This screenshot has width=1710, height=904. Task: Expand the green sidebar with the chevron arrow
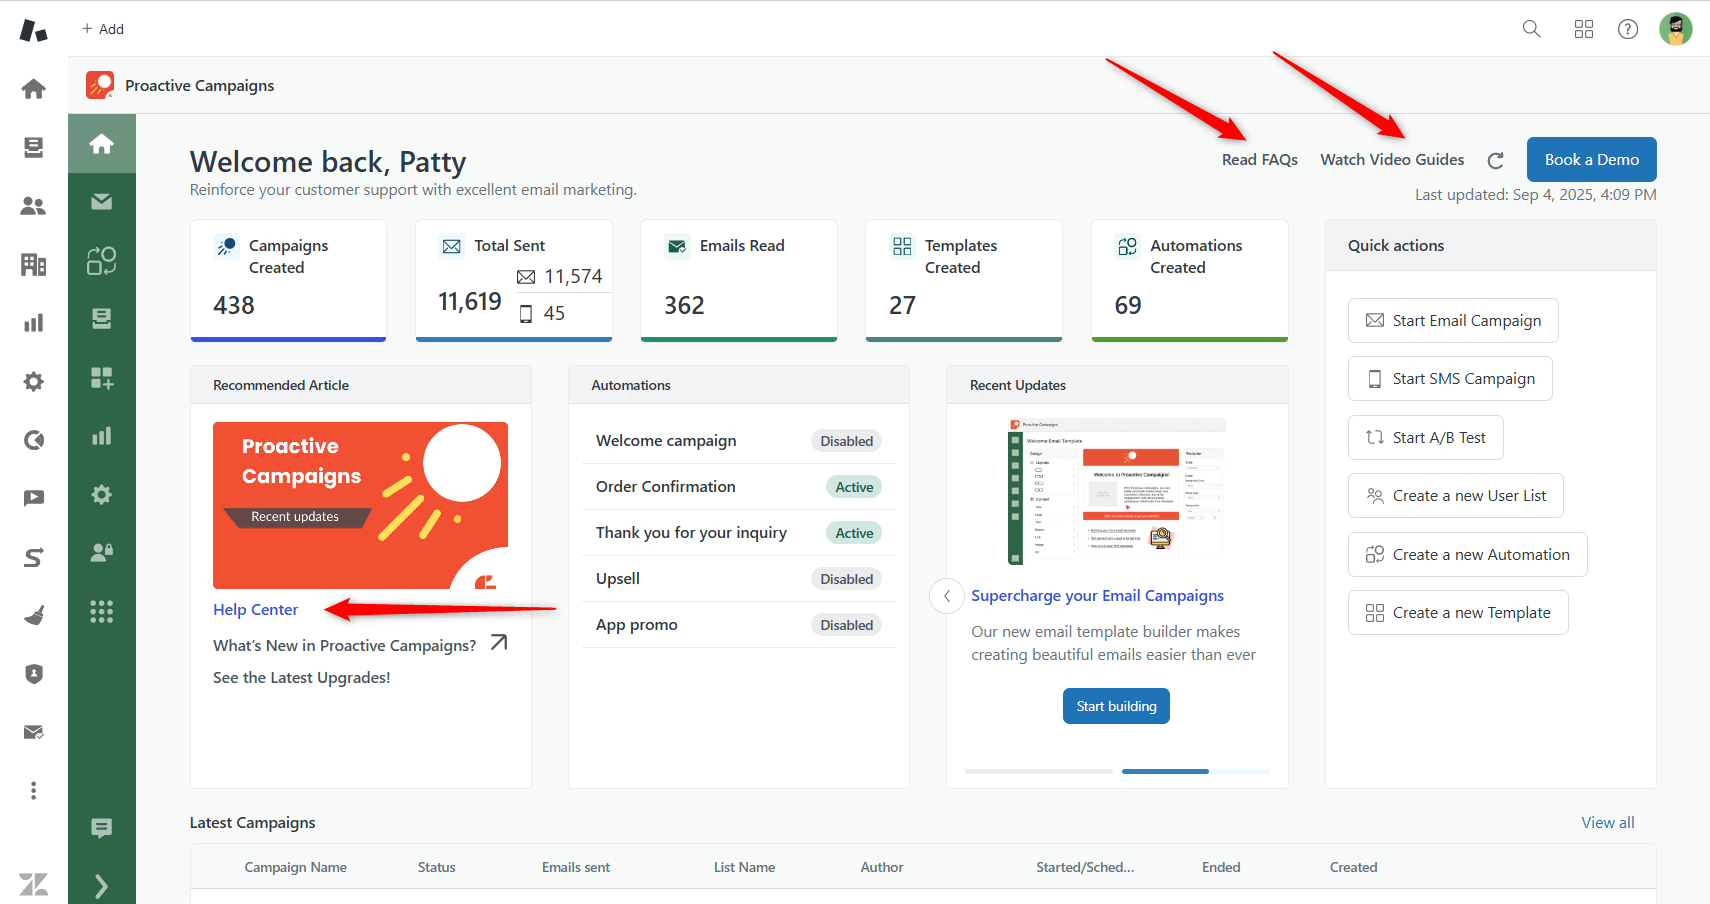pos(101,886)
